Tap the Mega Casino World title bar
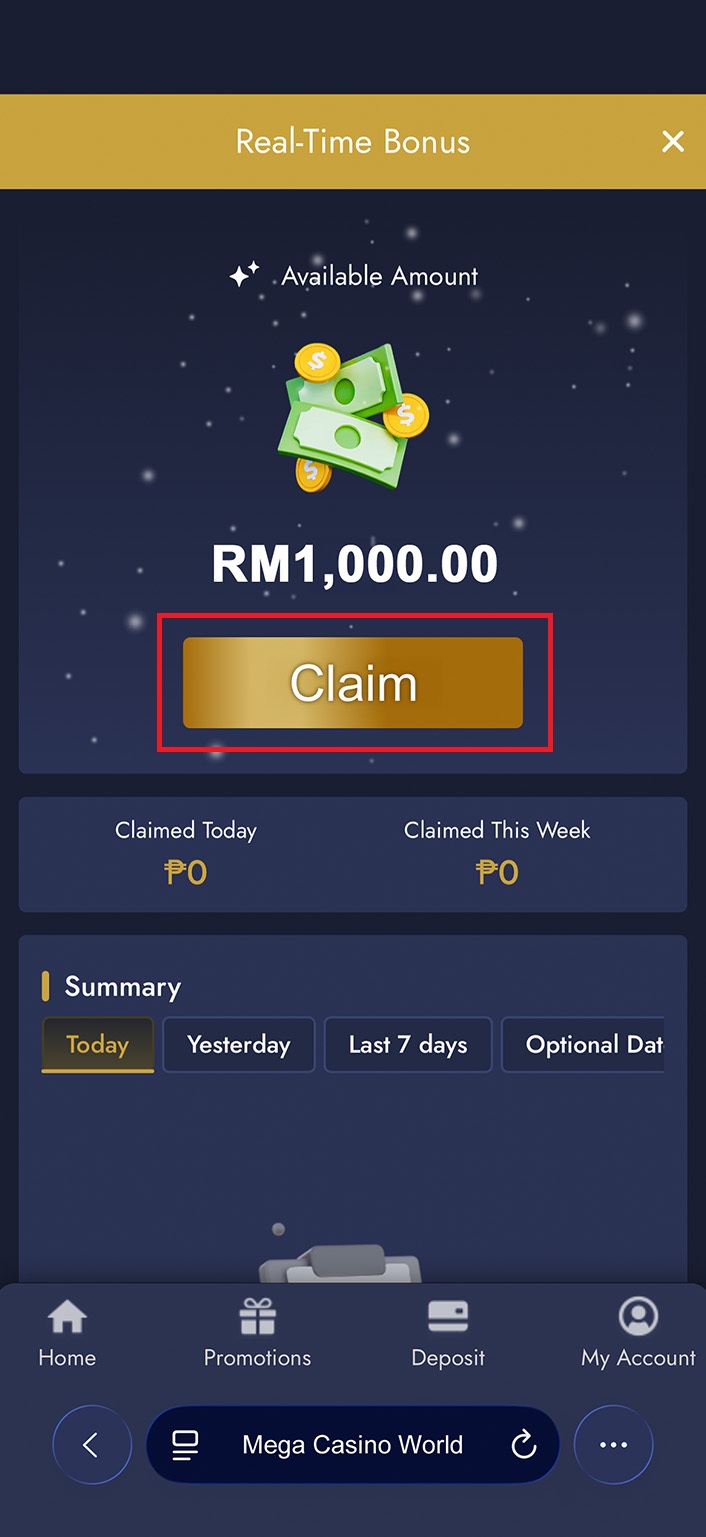The image size is (706, 1537). click(x=353, y=1445)
